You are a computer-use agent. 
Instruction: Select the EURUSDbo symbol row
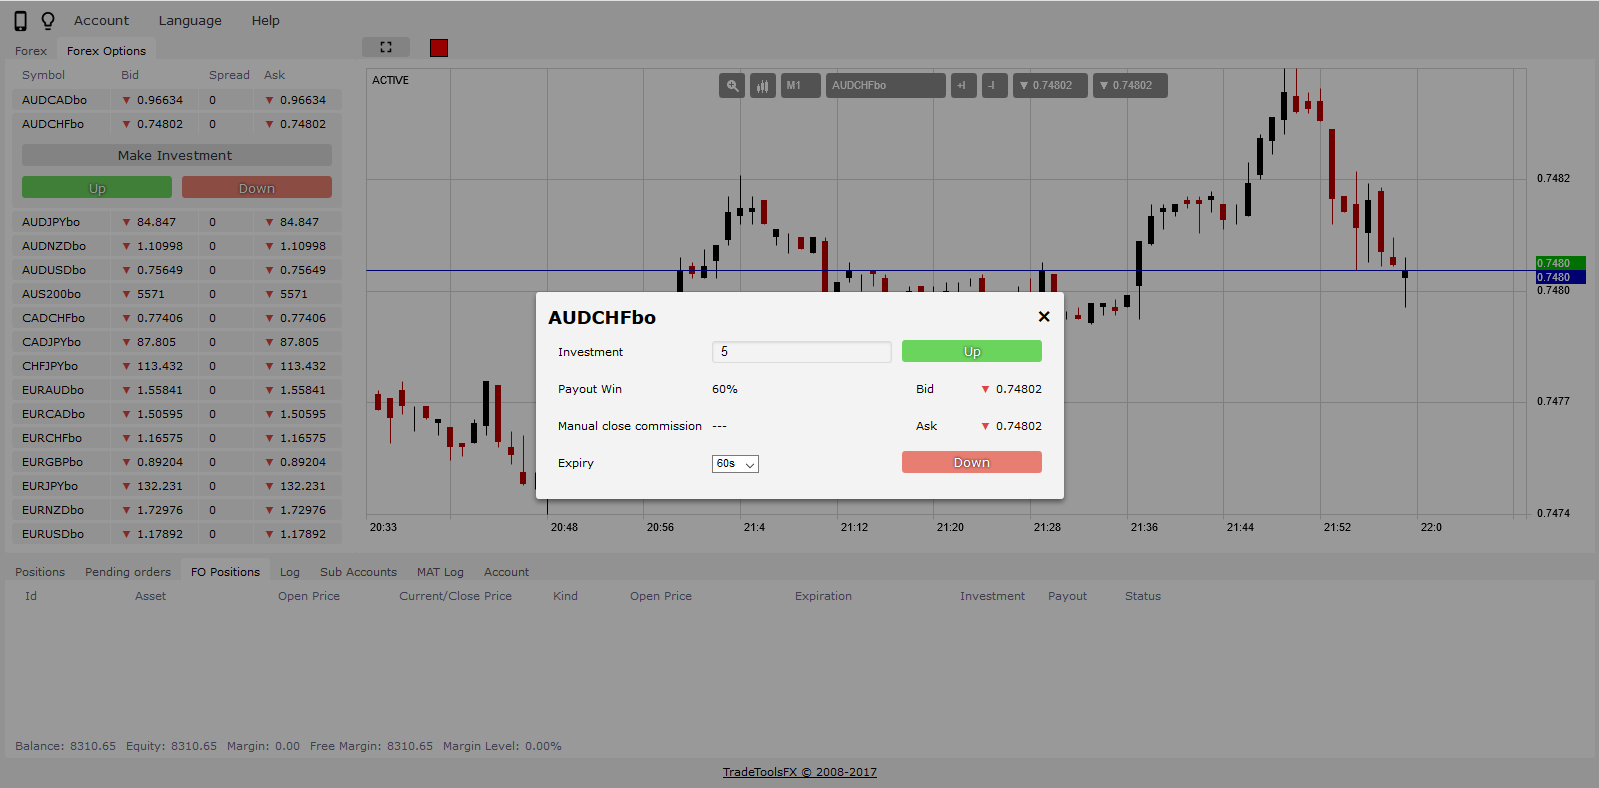[53, 534]
